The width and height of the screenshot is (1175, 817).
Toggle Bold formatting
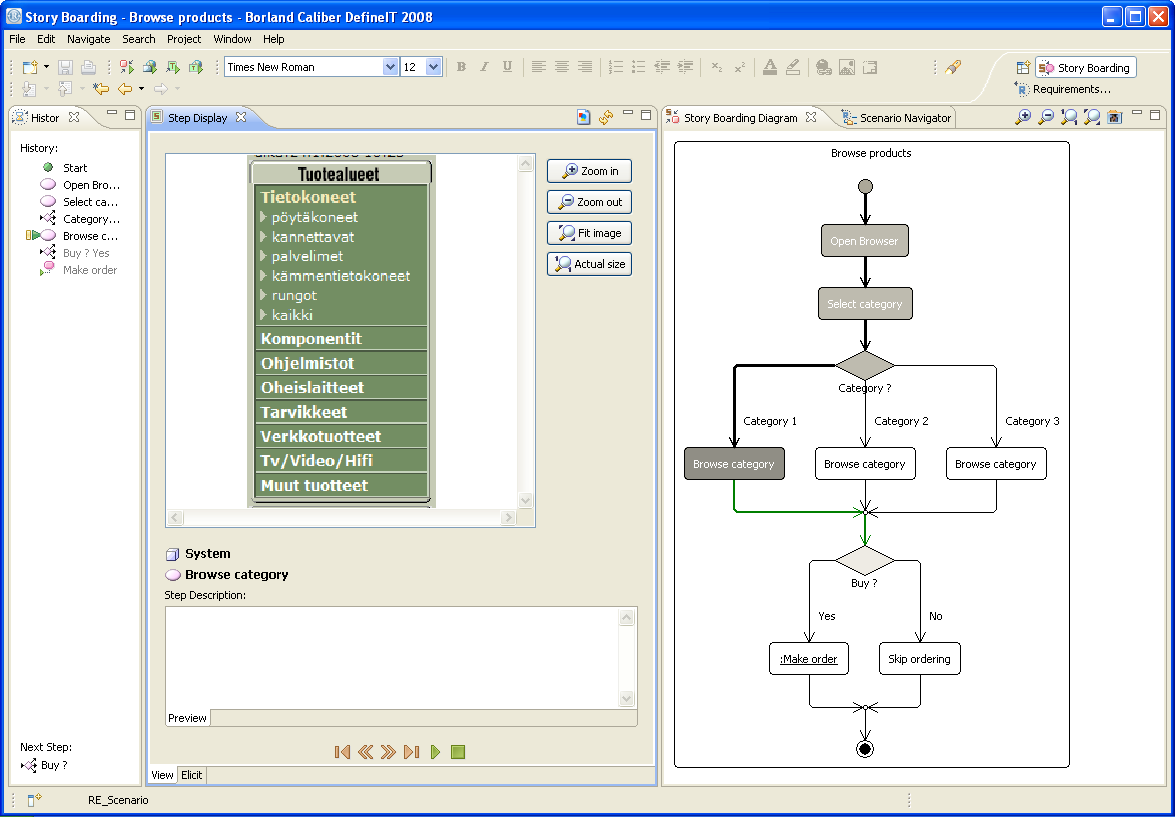[462, 67]
